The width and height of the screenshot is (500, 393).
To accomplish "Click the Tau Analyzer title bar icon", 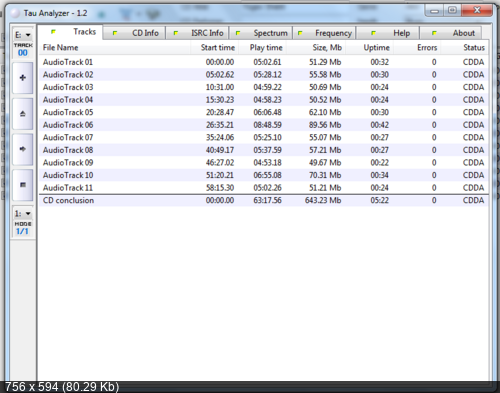I will click(x=15, y=13).
